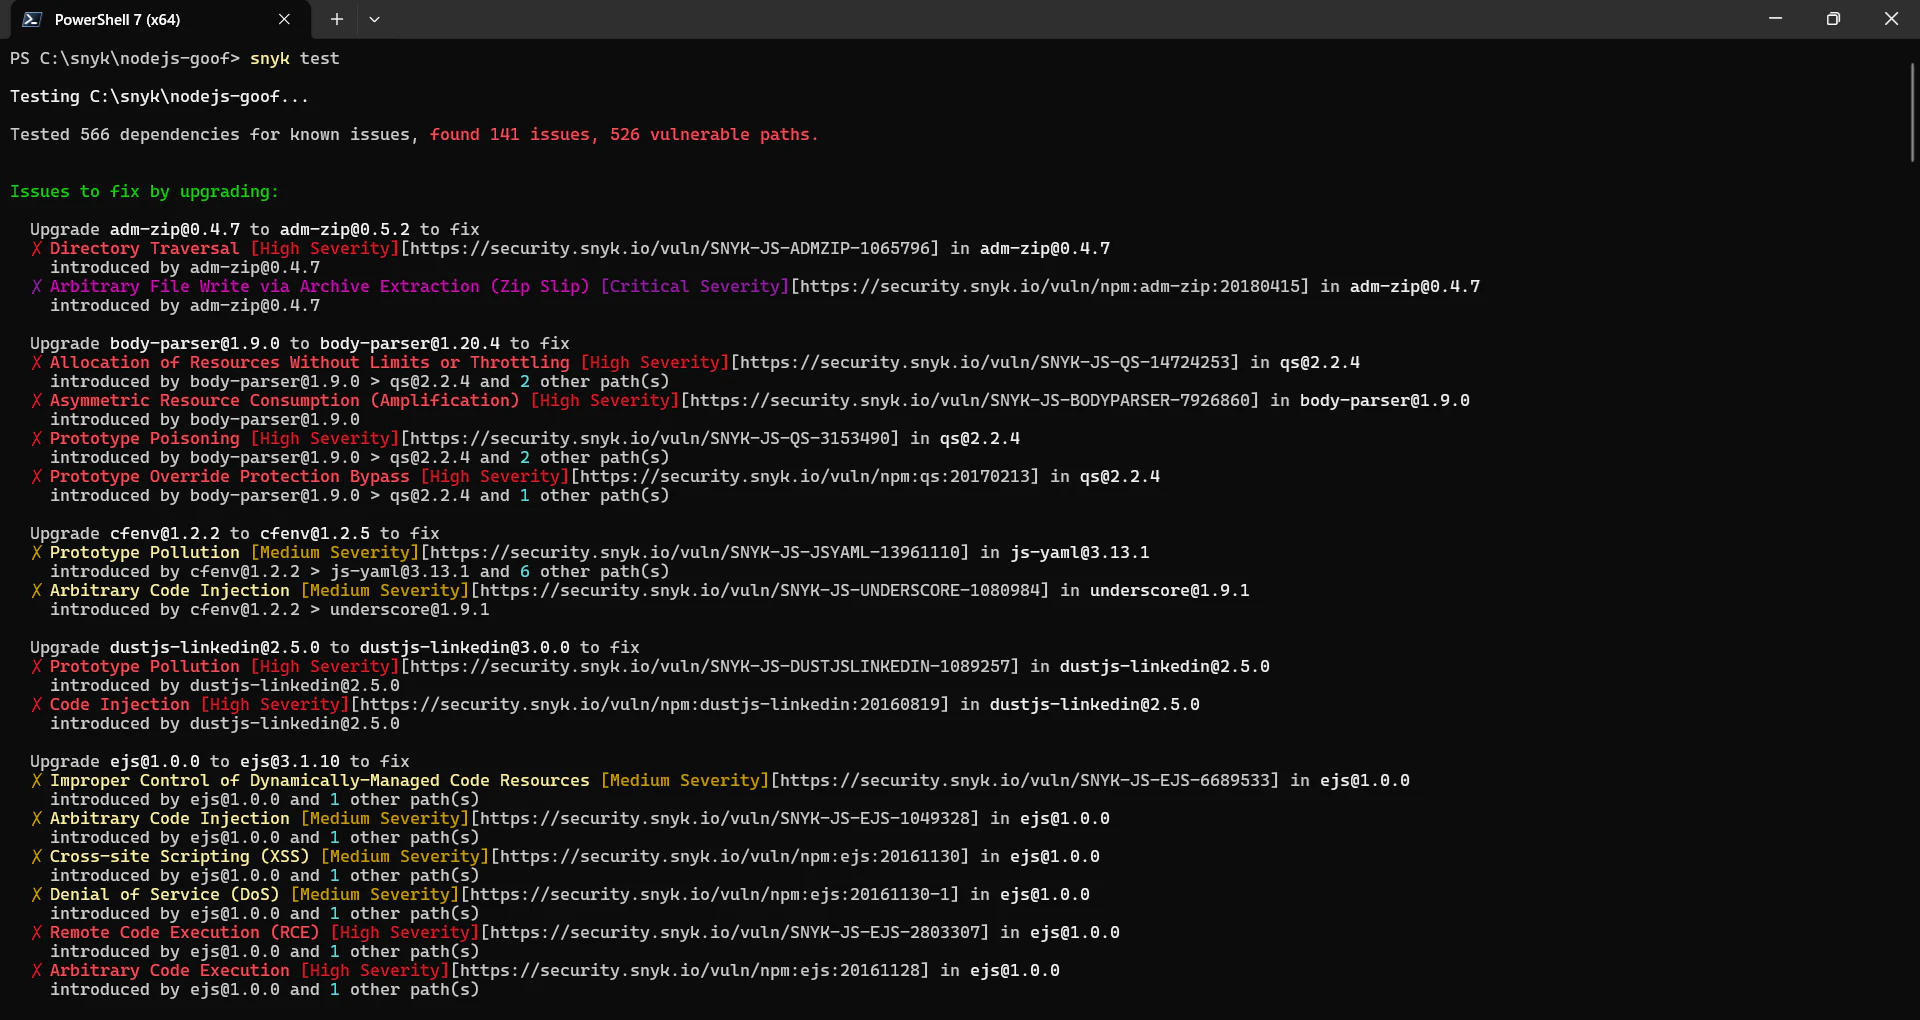
Task: Click 'found 141 issues, 526 vulnerable paths.' text
Action: point(624,134)
